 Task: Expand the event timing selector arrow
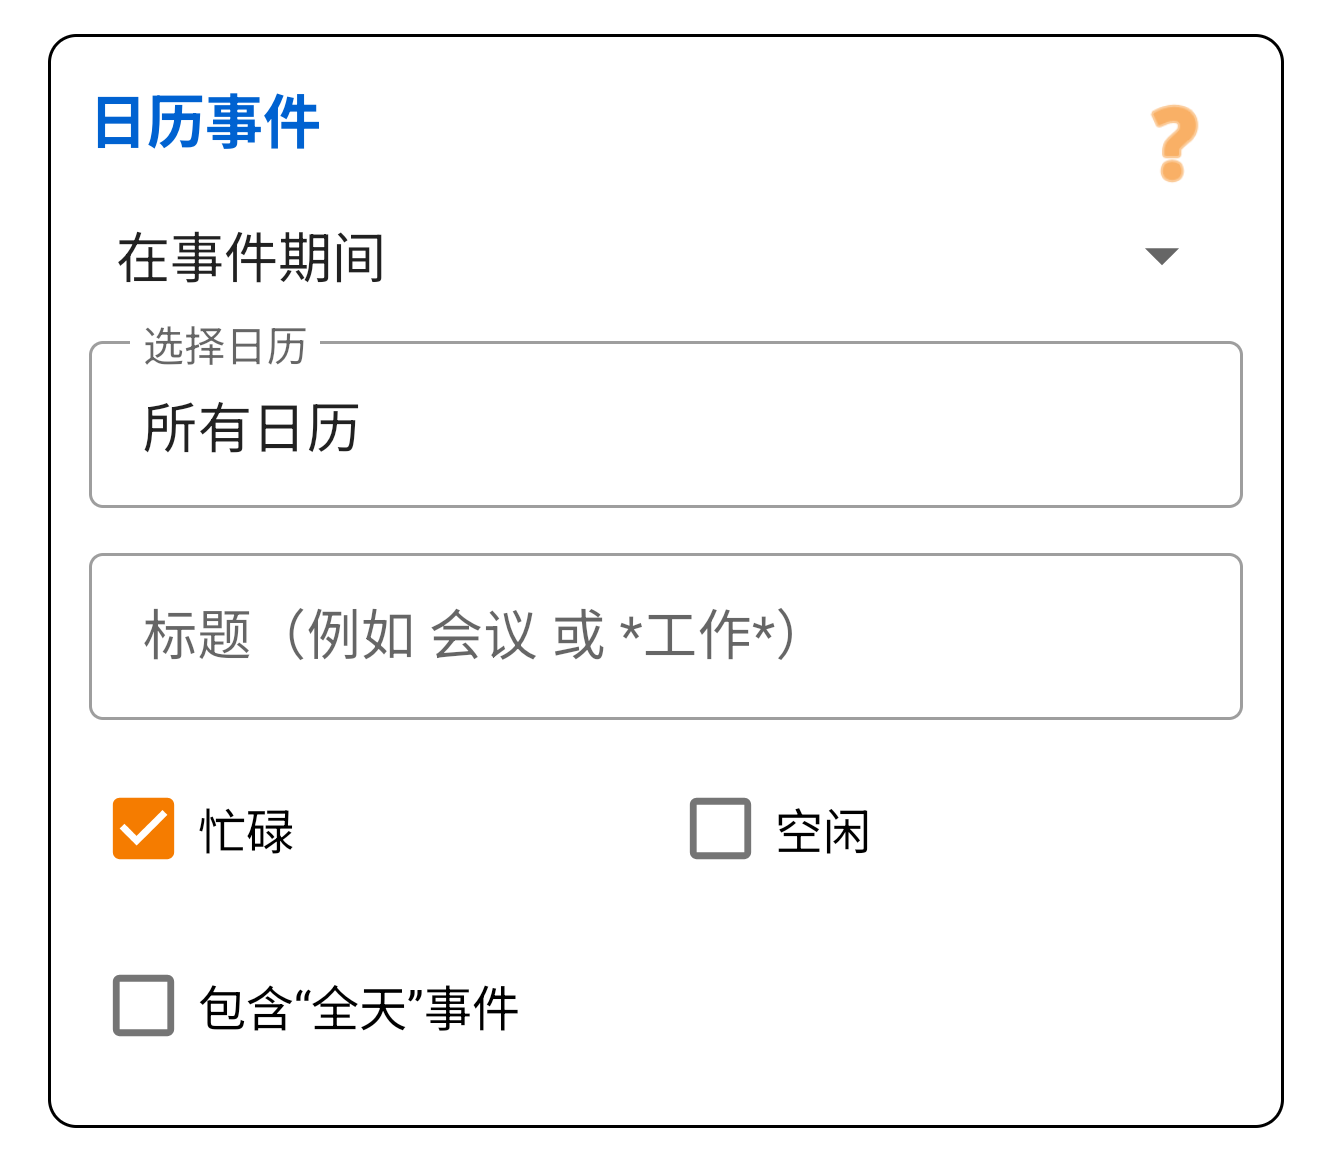(x=1163, y=258)
